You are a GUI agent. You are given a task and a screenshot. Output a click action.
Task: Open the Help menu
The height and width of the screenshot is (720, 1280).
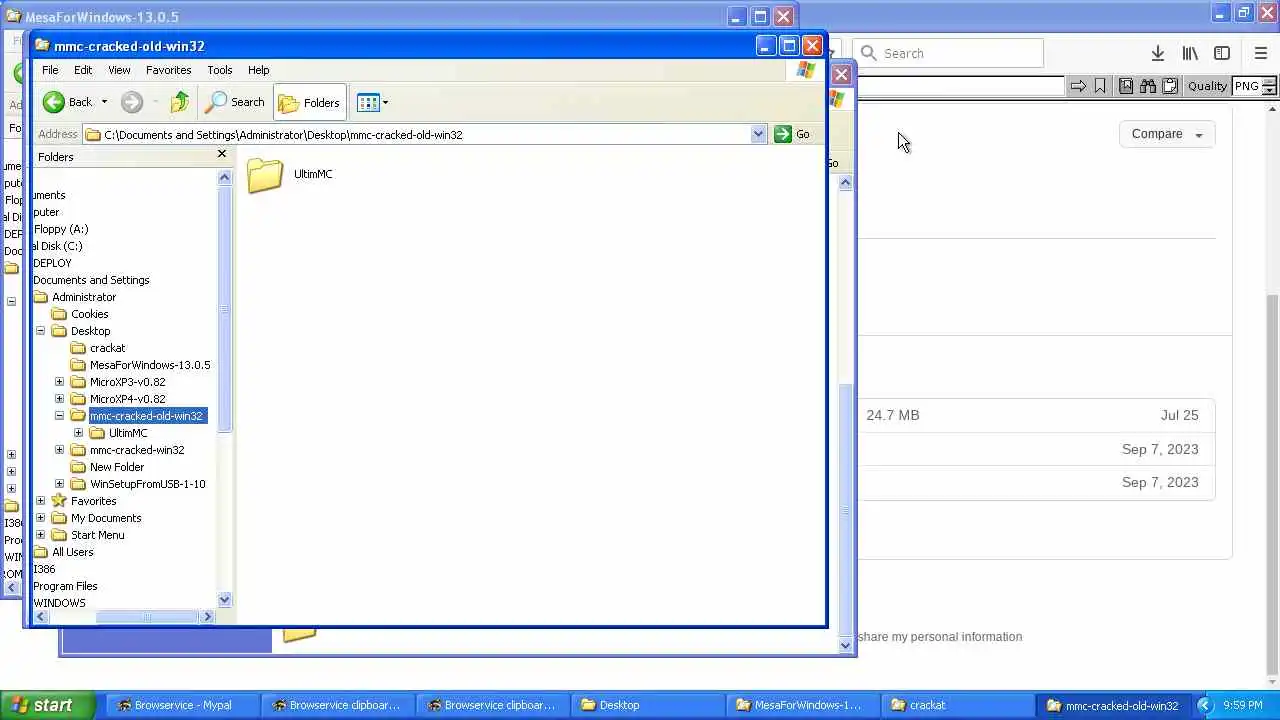[x=258, y=70]
